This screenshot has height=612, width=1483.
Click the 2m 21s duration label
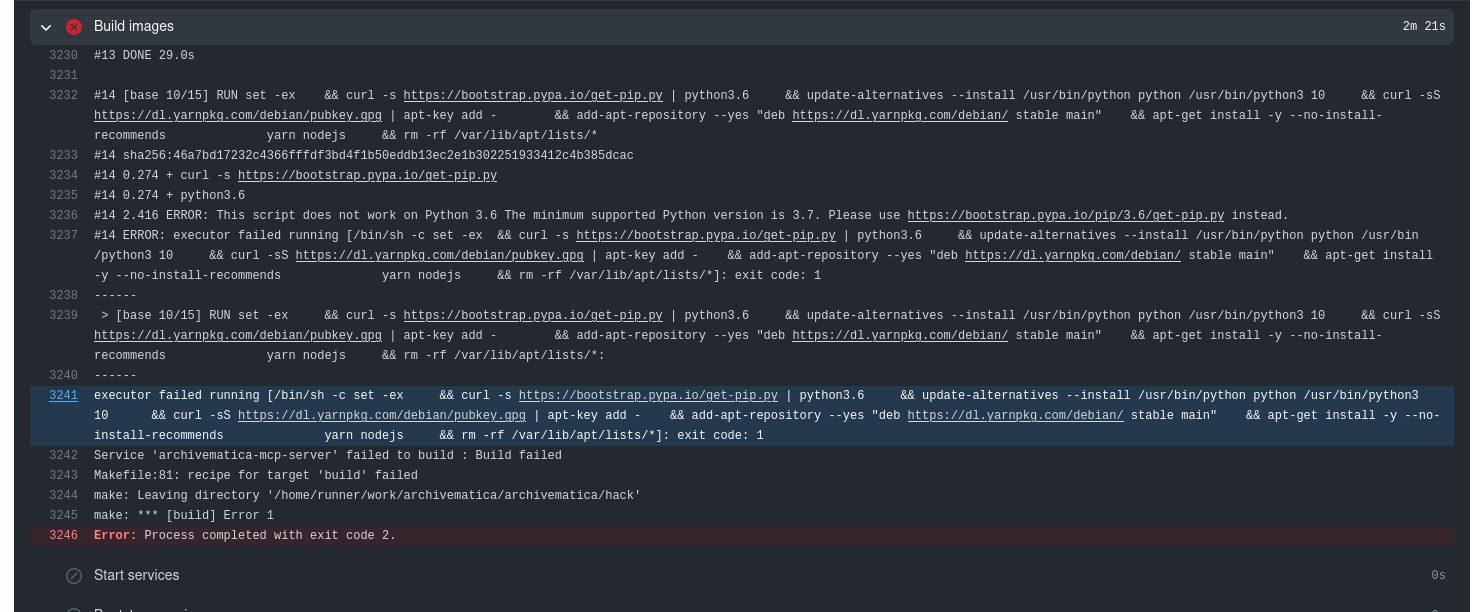pyautogui.click(x=1424, y=27)
